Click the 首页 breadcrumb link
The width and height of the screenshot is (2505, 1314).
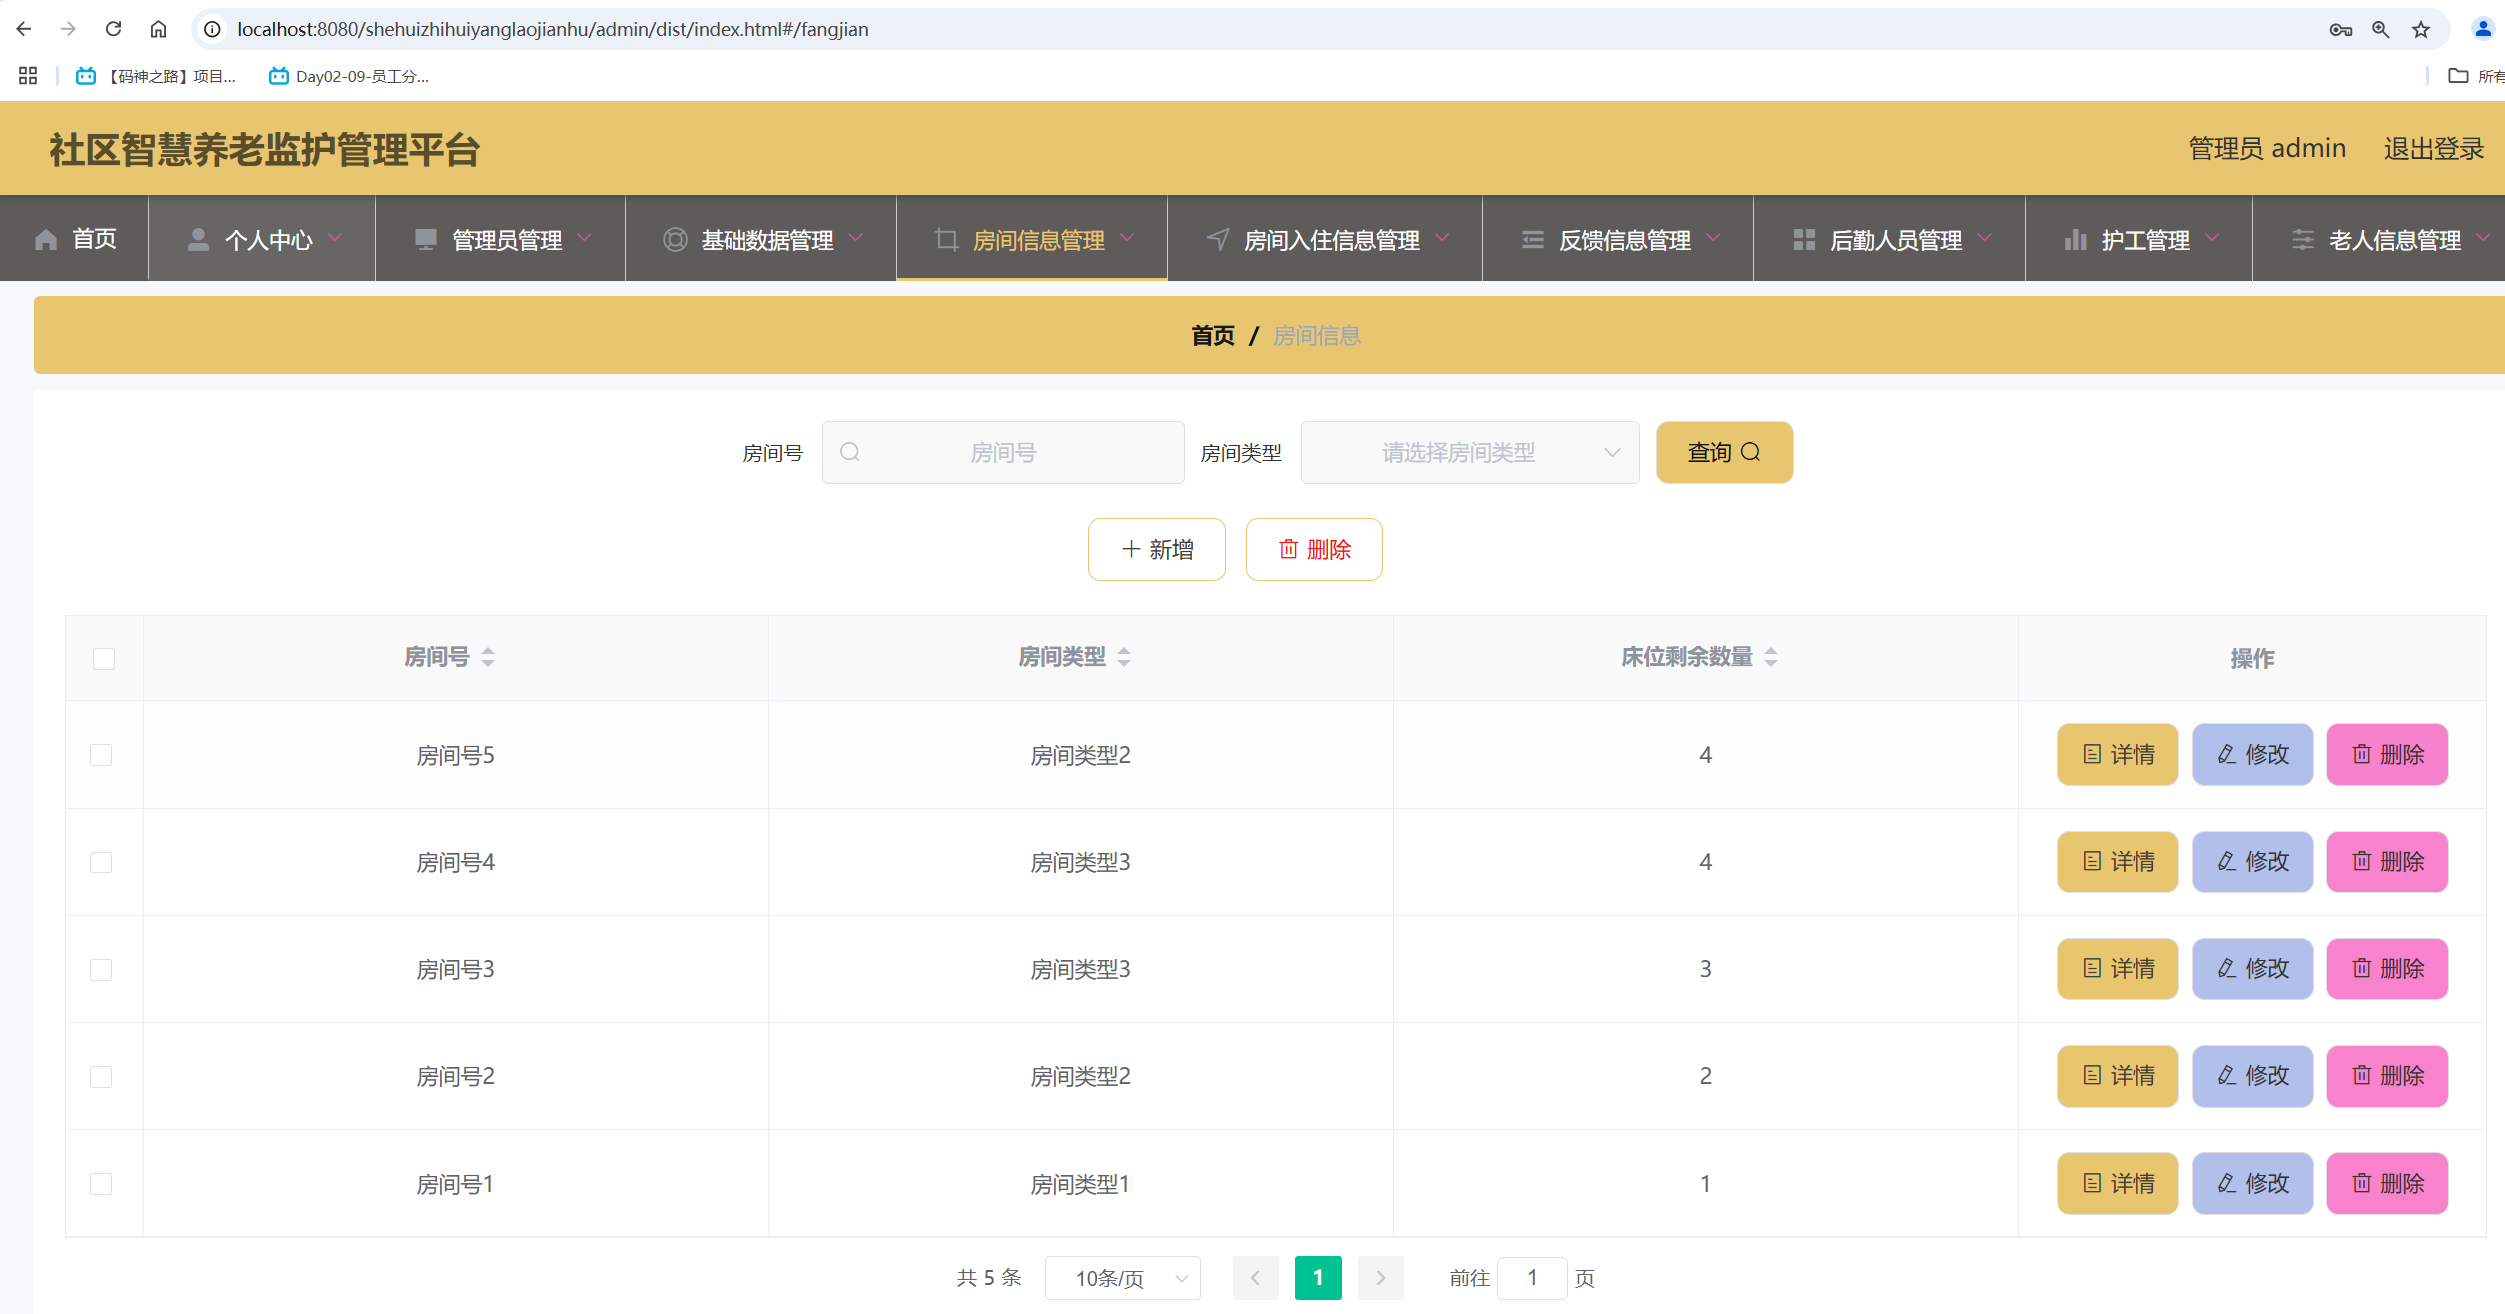(x=1211, y=335)
